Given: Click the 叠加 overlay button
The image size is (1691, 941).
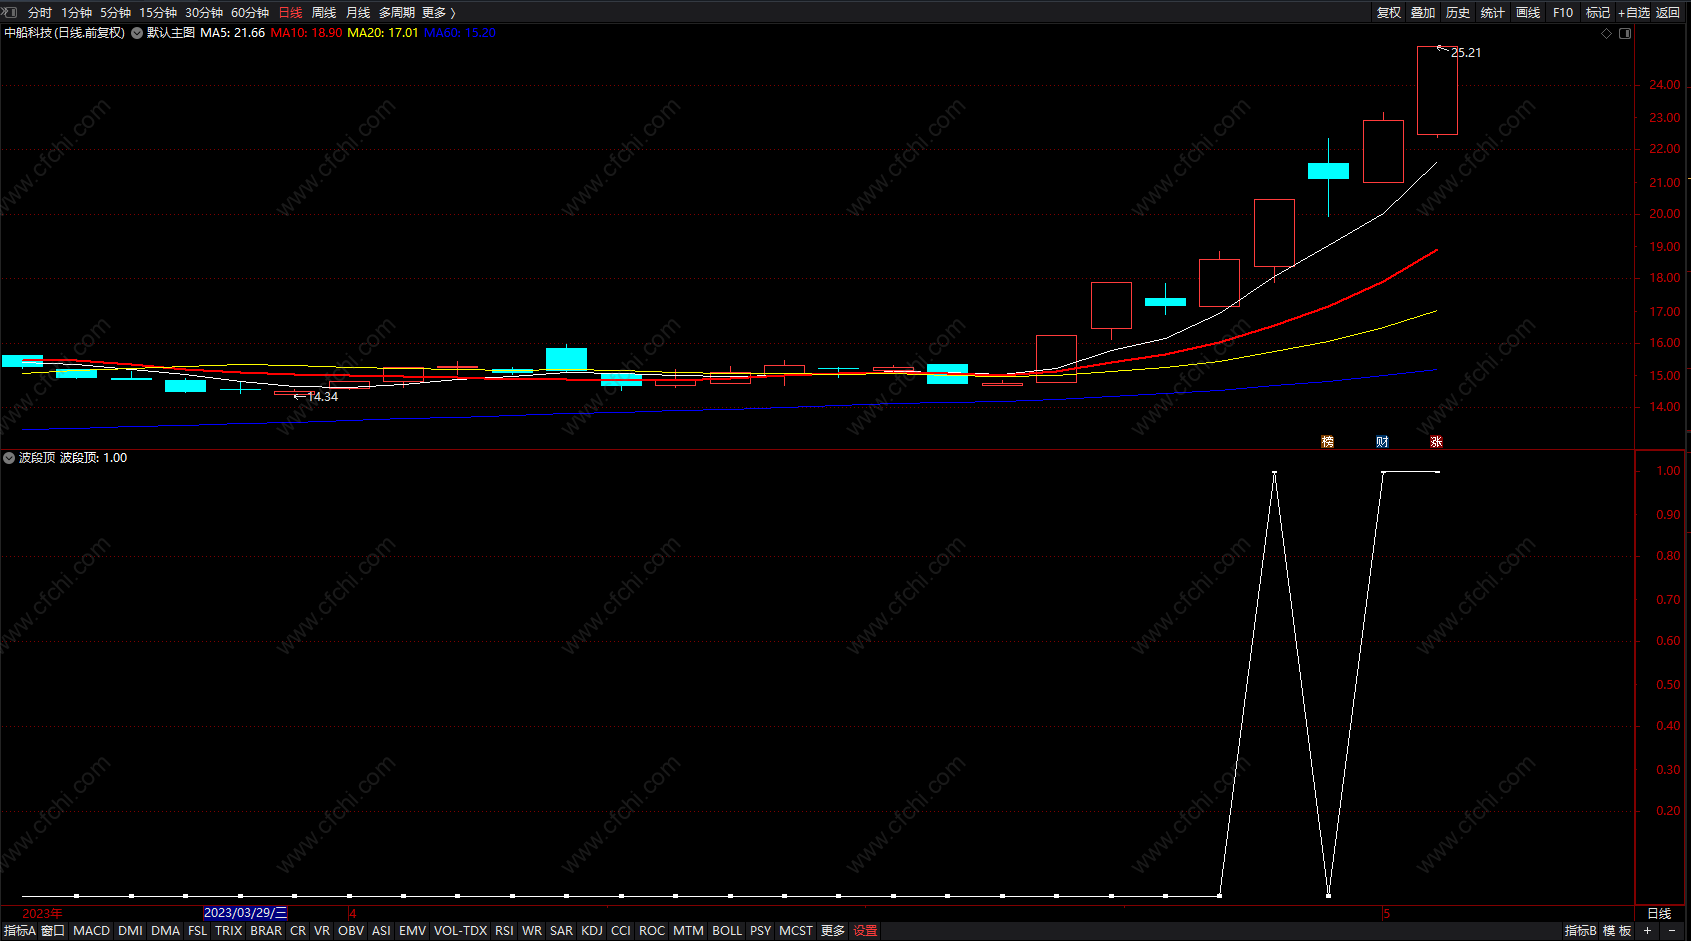Looking at the screenshot, I should click(1423, 13).
